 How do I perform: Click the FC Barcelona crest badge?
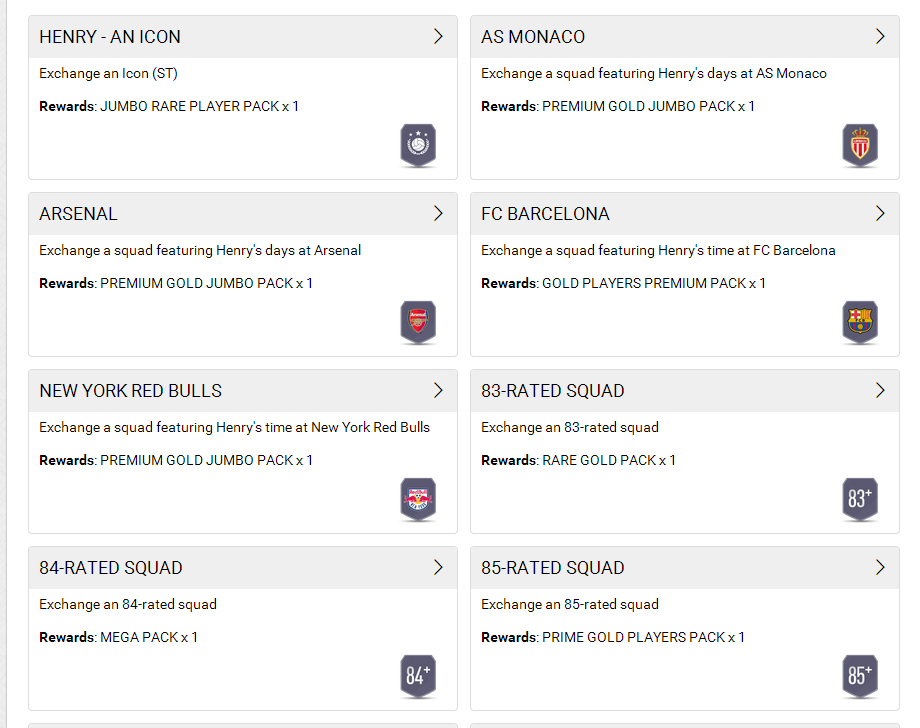click(x=860, y=323)
